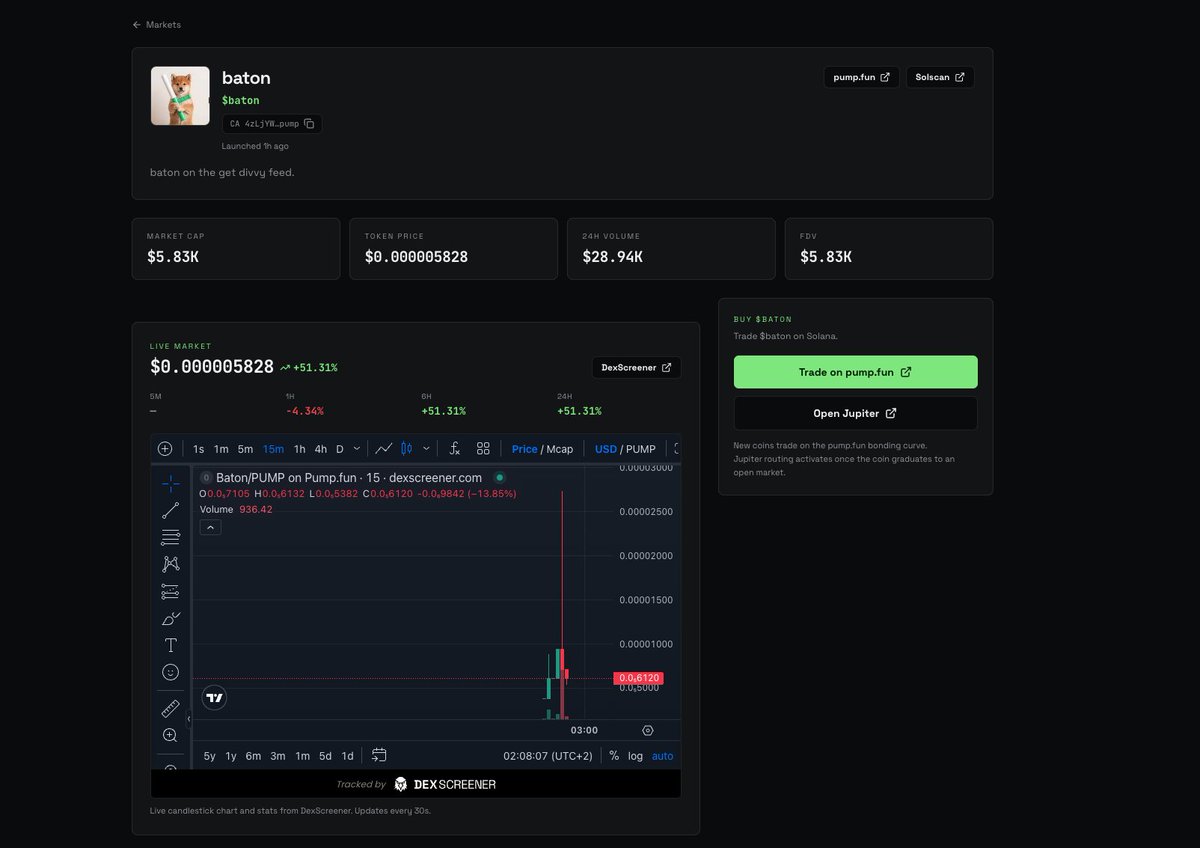Set chart range to 6m

[x=253, y=756]
